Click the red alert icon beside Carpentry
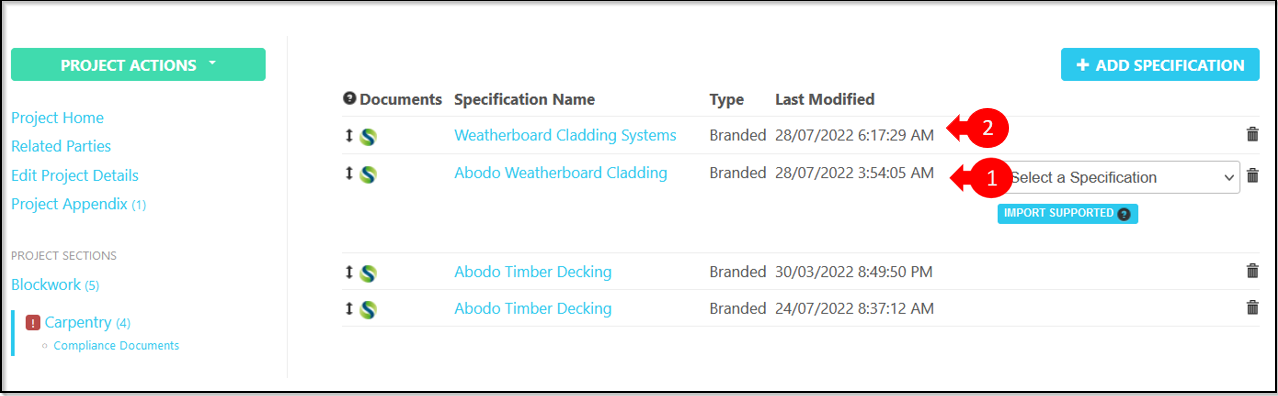The width and height of the screenshot is (1278, 396). point(32,323)
